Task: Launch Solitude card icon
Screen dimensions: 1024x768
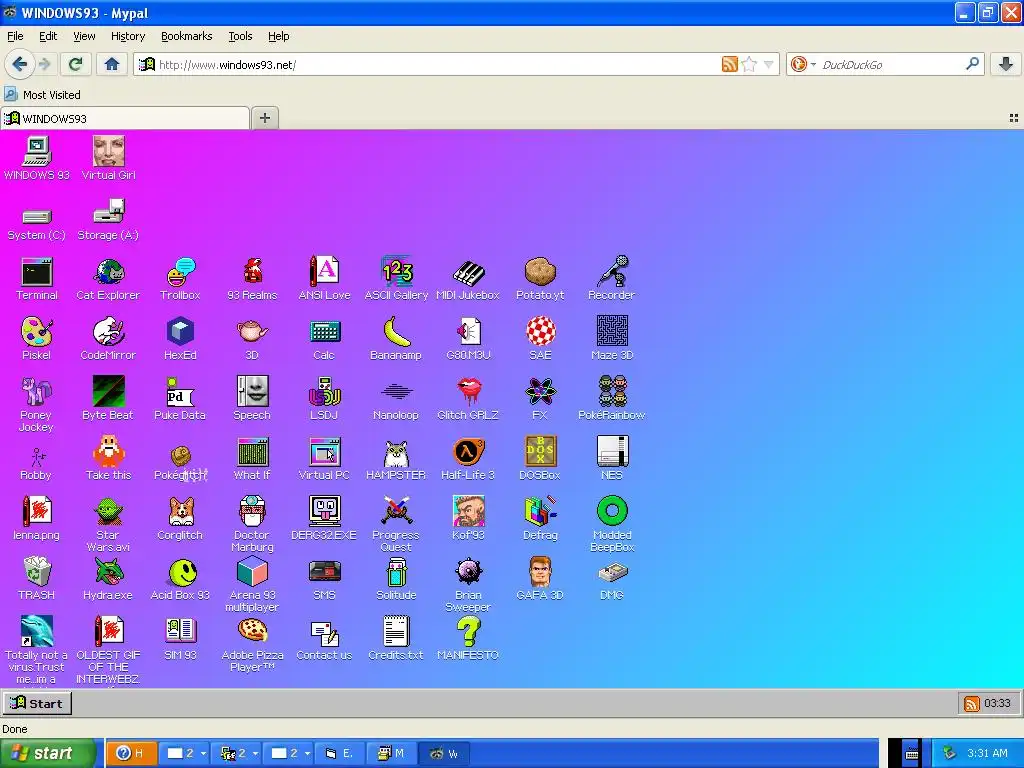Action: (396, 578)
